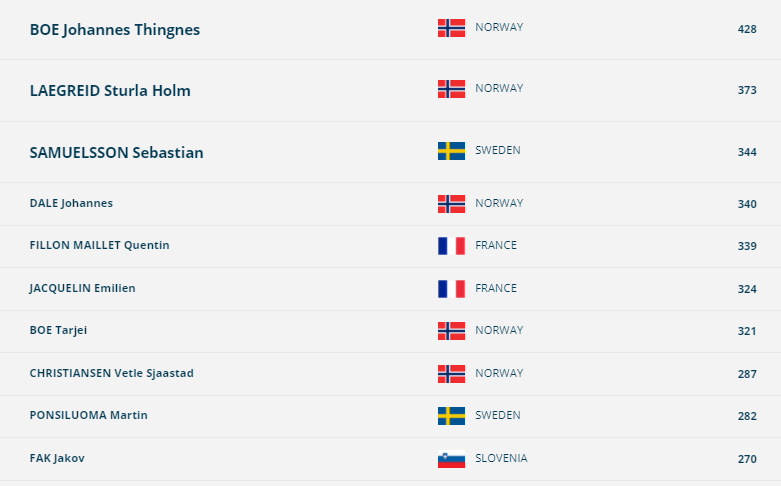Select FILLON MAILLET Quentin name
The height and width of the screenshot is (486, 781).
pos(100,245)
